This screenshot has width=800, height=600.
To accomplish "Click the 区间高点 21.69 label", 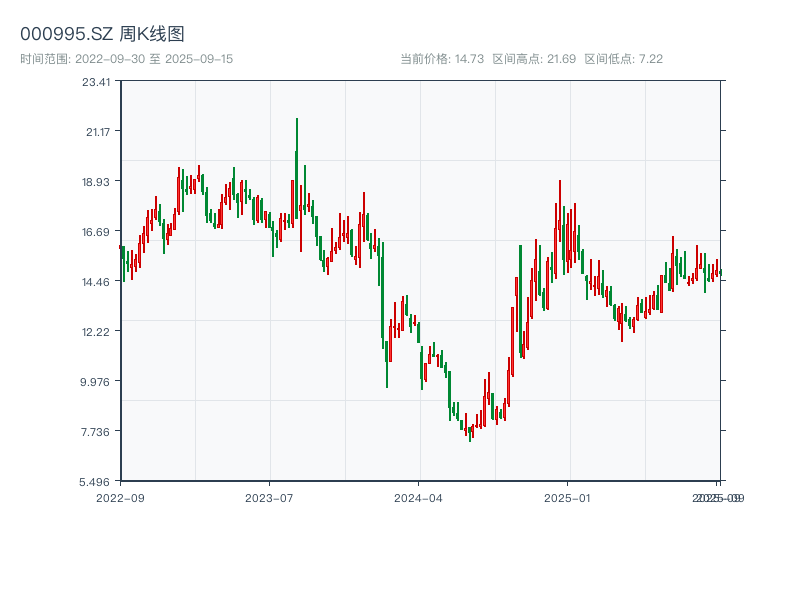I will (534, 59).
